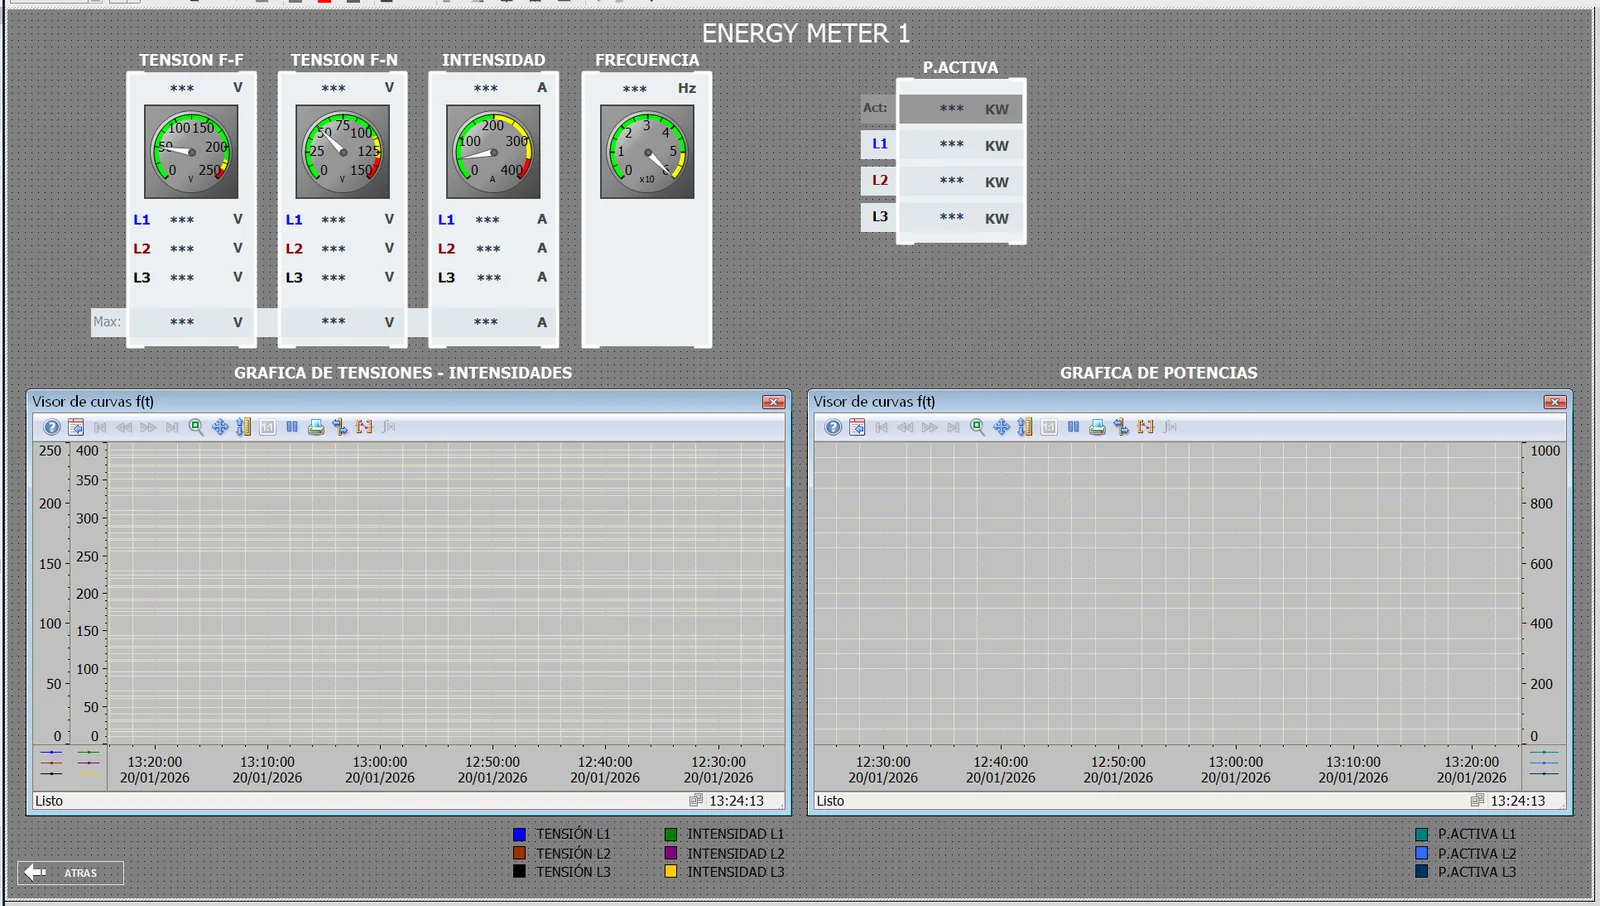Activate zoom area tool in the potencias viewer
Screen dimensions: 1600x906
pos(977,427)
